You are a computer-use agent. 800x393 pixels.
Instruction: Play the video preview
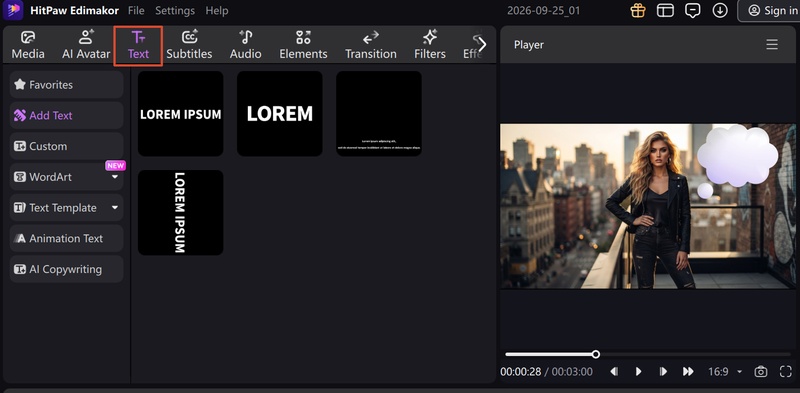tap(638, 372)
